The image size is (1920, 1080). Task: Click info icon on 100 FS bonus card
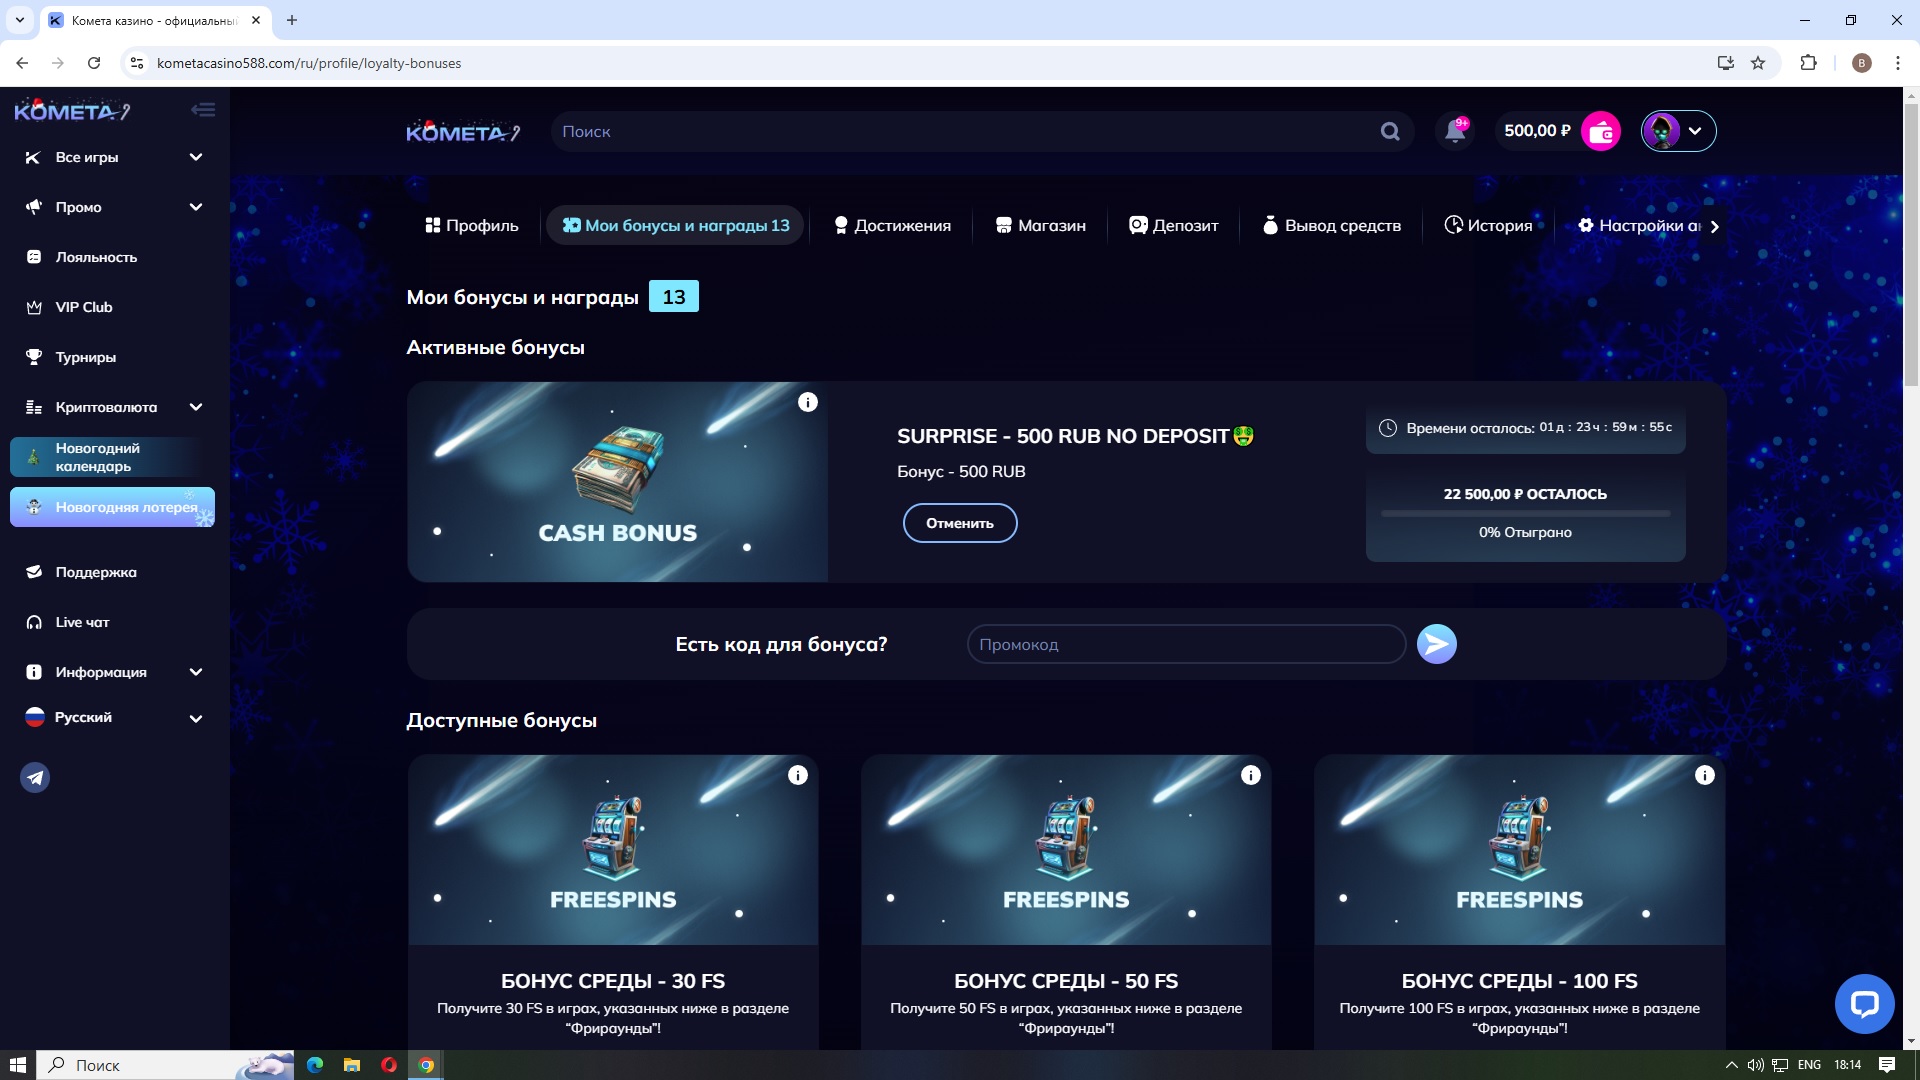pos(1705,775)
